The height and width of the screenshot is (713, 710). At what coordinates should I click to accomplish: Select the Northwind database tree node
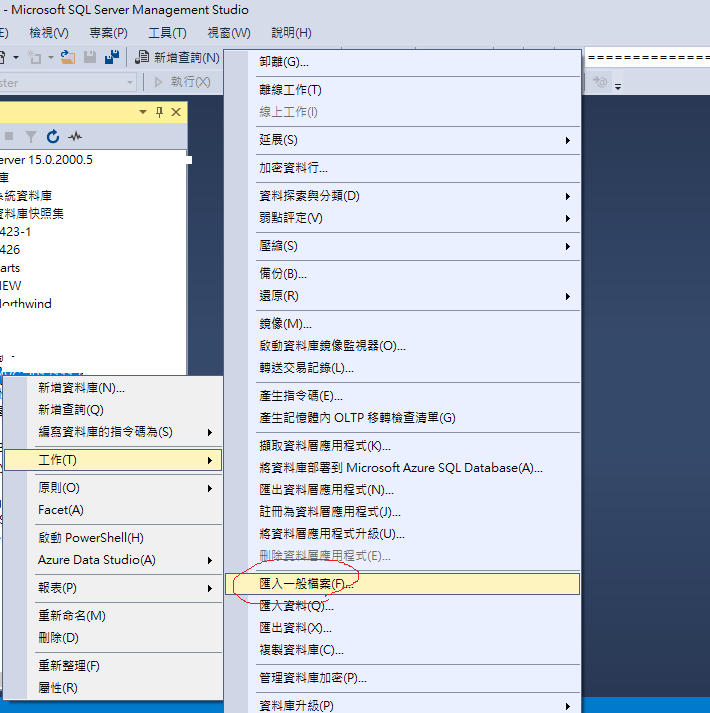[26, 304]
